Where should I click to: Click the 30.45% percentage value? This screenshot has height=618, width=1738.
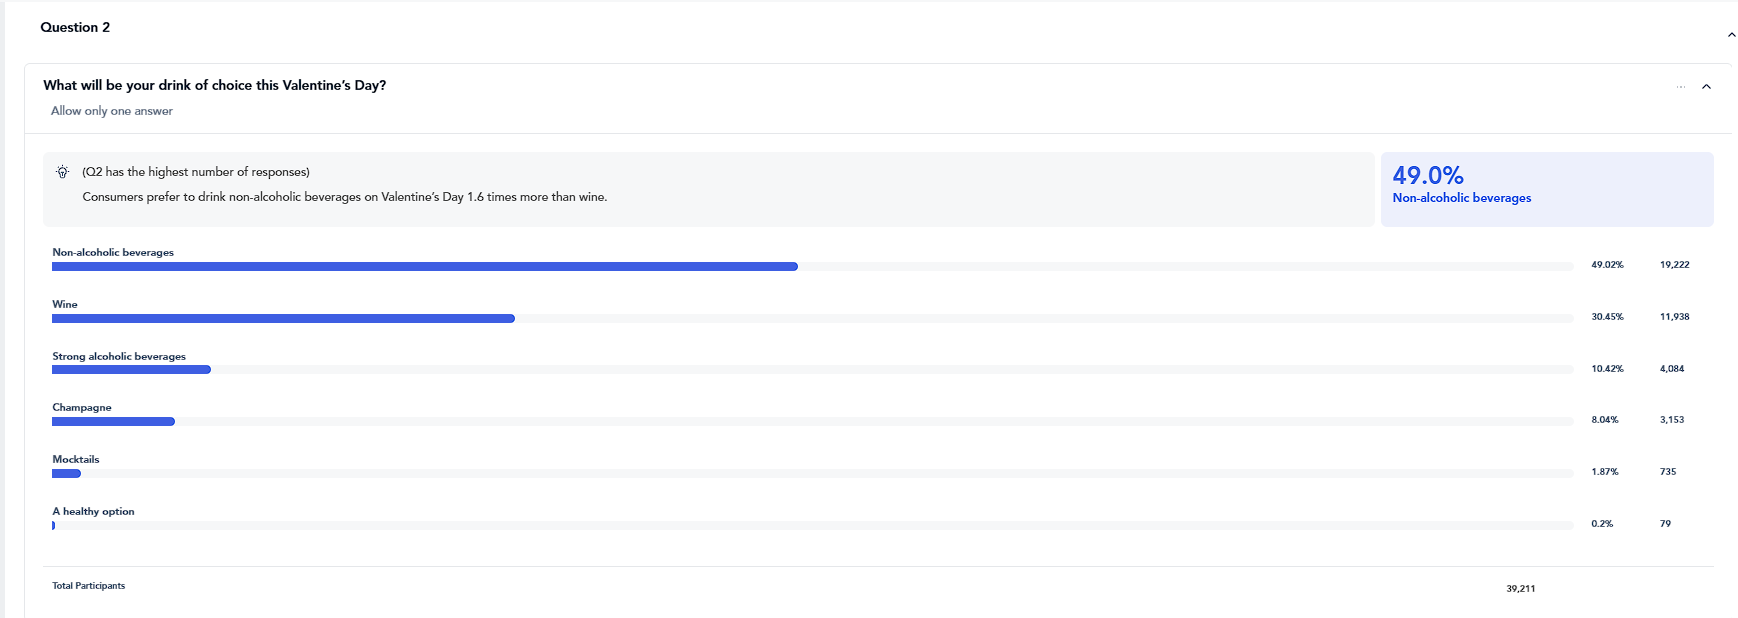point(1607,317)
